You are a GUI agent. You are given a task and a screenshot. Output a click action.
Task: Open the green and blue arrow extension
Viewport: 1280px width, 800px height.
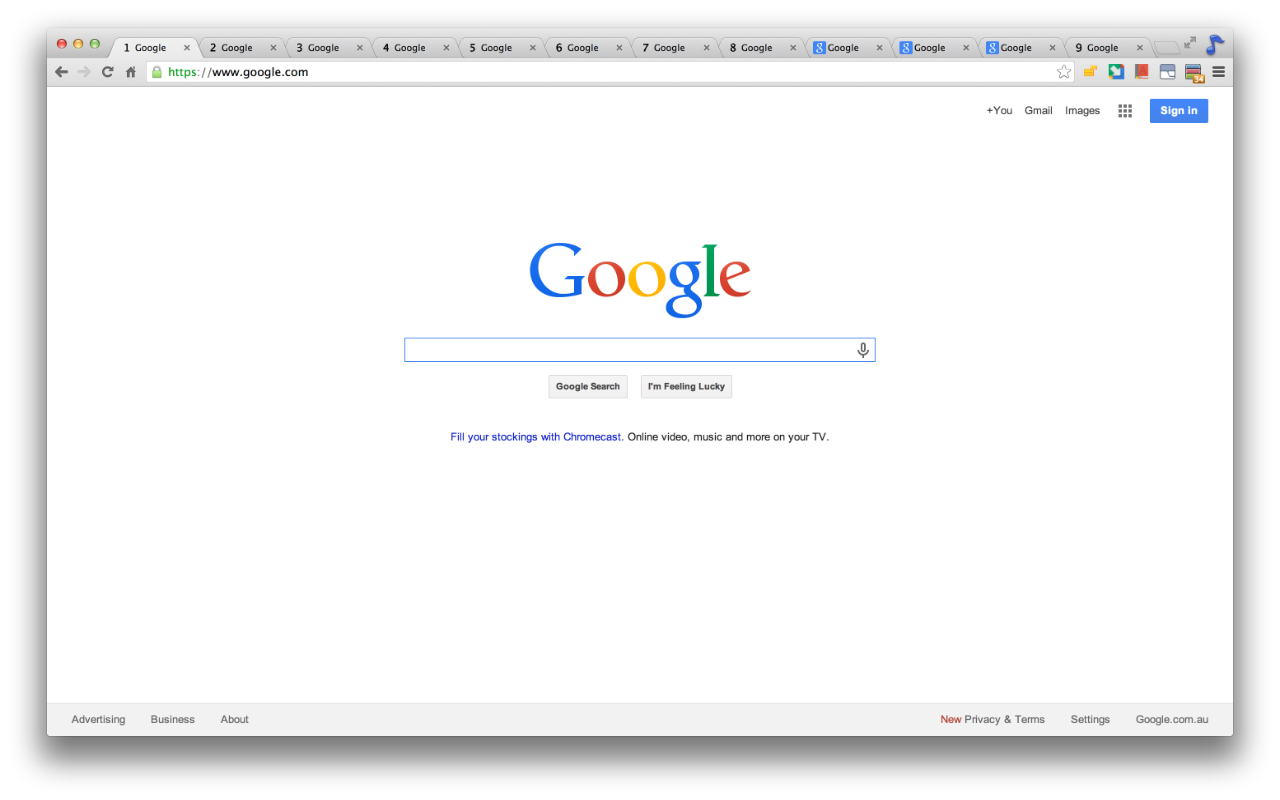1116,72
